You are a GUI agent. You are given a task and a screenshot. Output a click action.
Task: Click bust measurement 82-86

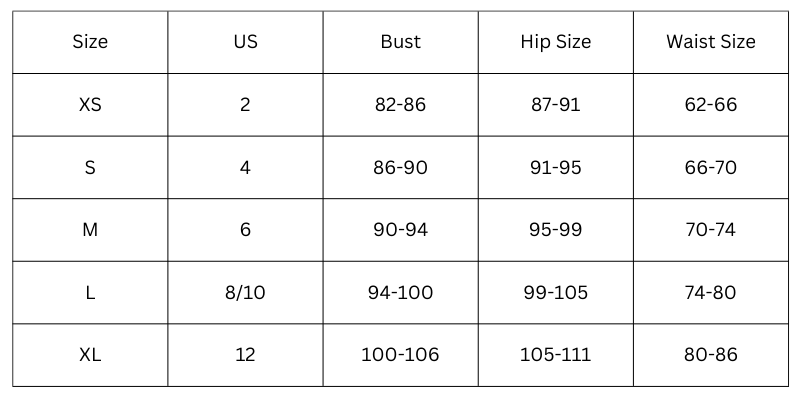[401, 105]
